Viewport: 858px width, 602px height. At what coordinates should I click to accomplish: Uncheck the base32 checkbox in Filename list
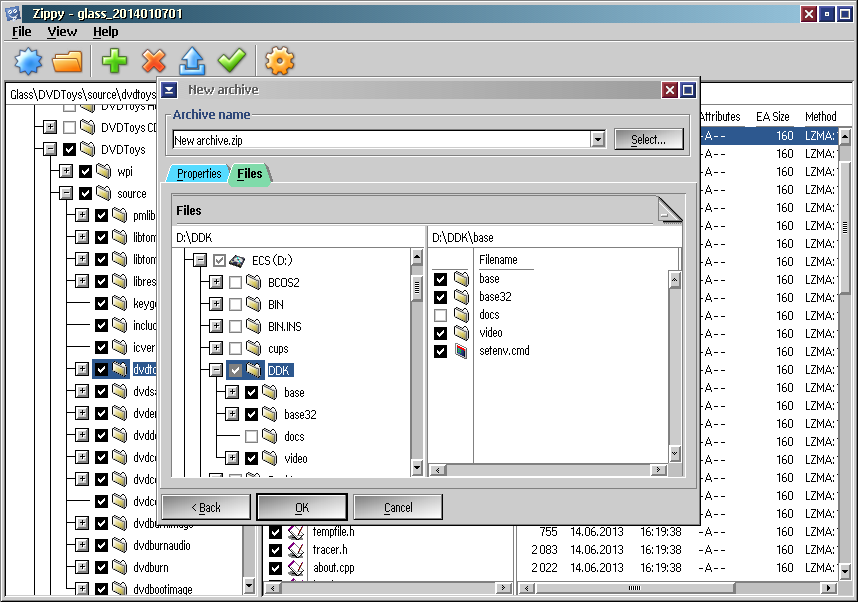pos(440,297)
